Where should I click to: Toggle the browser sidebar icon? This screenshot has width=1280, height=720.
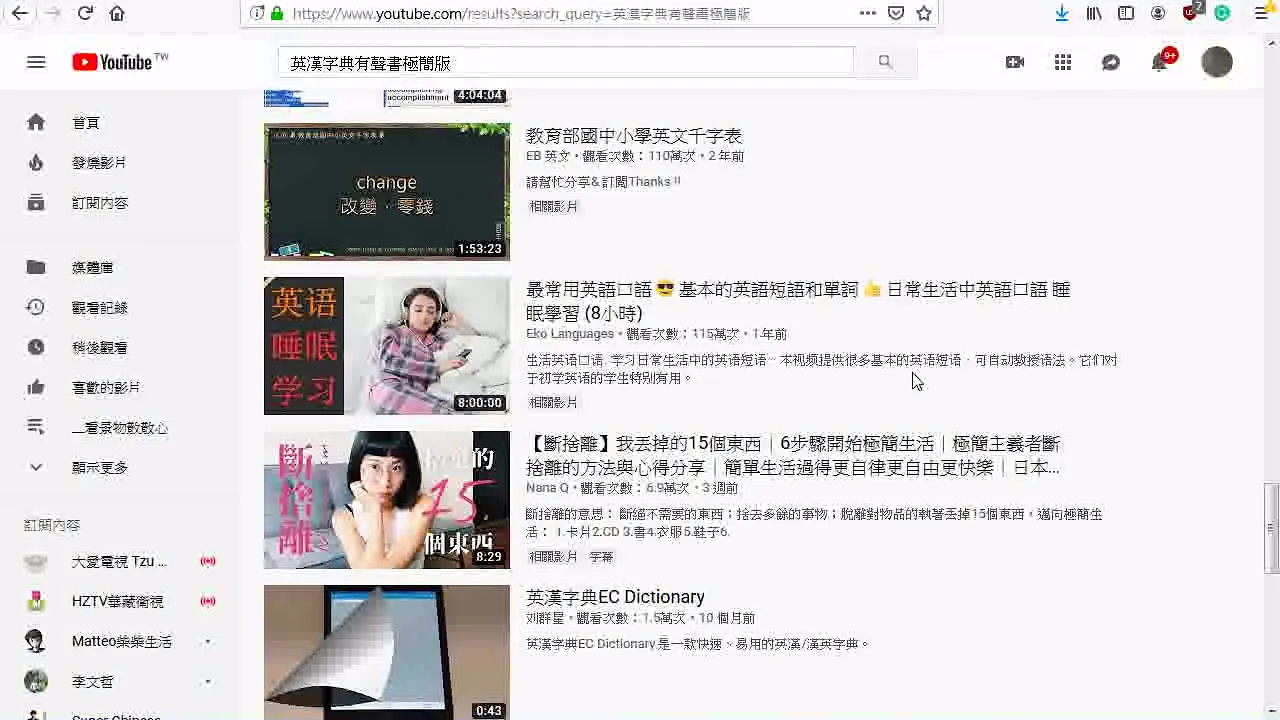[1126, 13]
